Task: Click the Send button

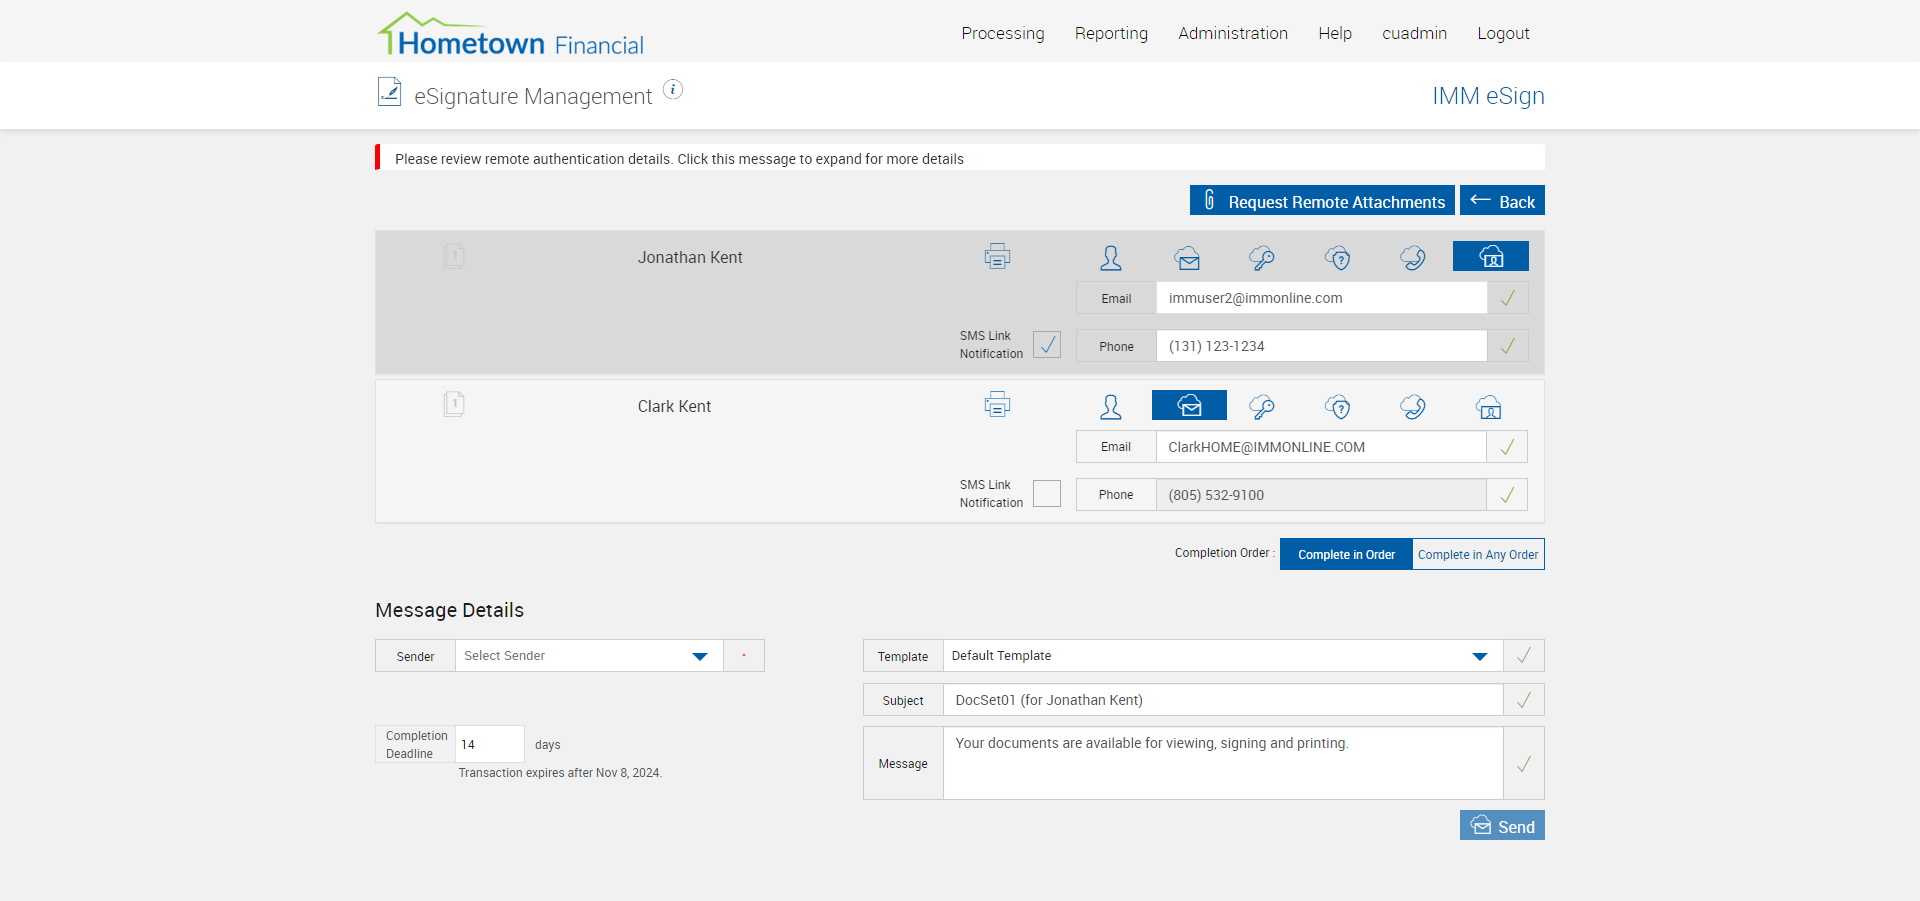Action: coord(1502,826)
